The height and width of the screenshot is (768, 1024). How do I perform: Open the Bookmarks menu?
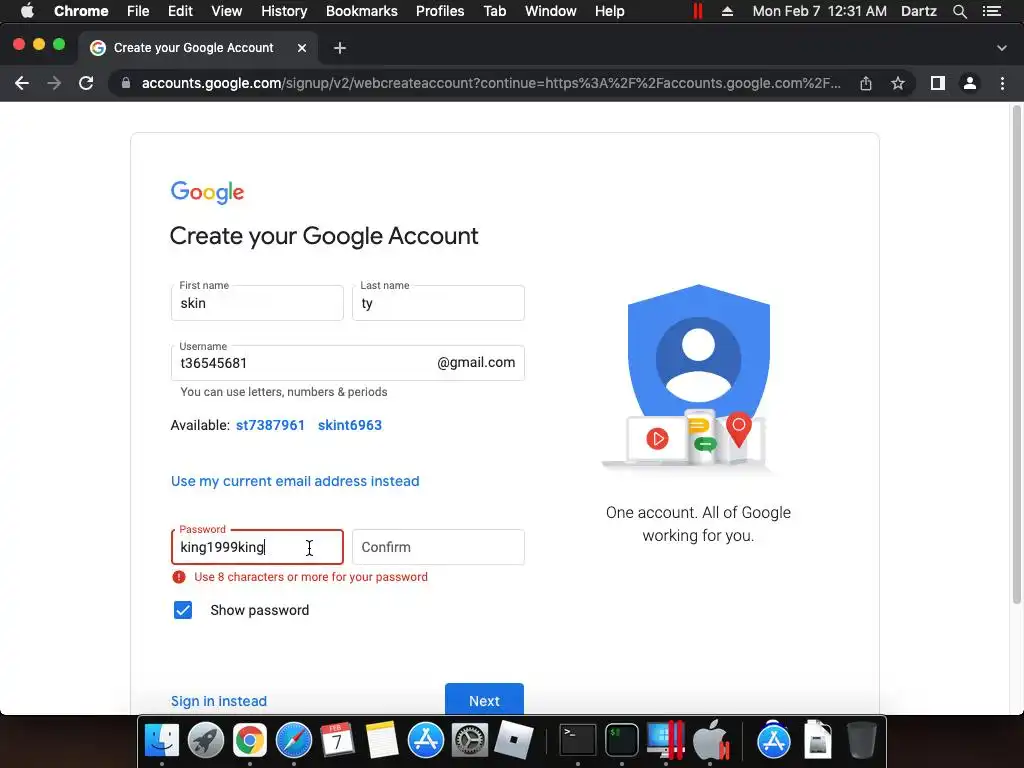(x=362, y=11)
